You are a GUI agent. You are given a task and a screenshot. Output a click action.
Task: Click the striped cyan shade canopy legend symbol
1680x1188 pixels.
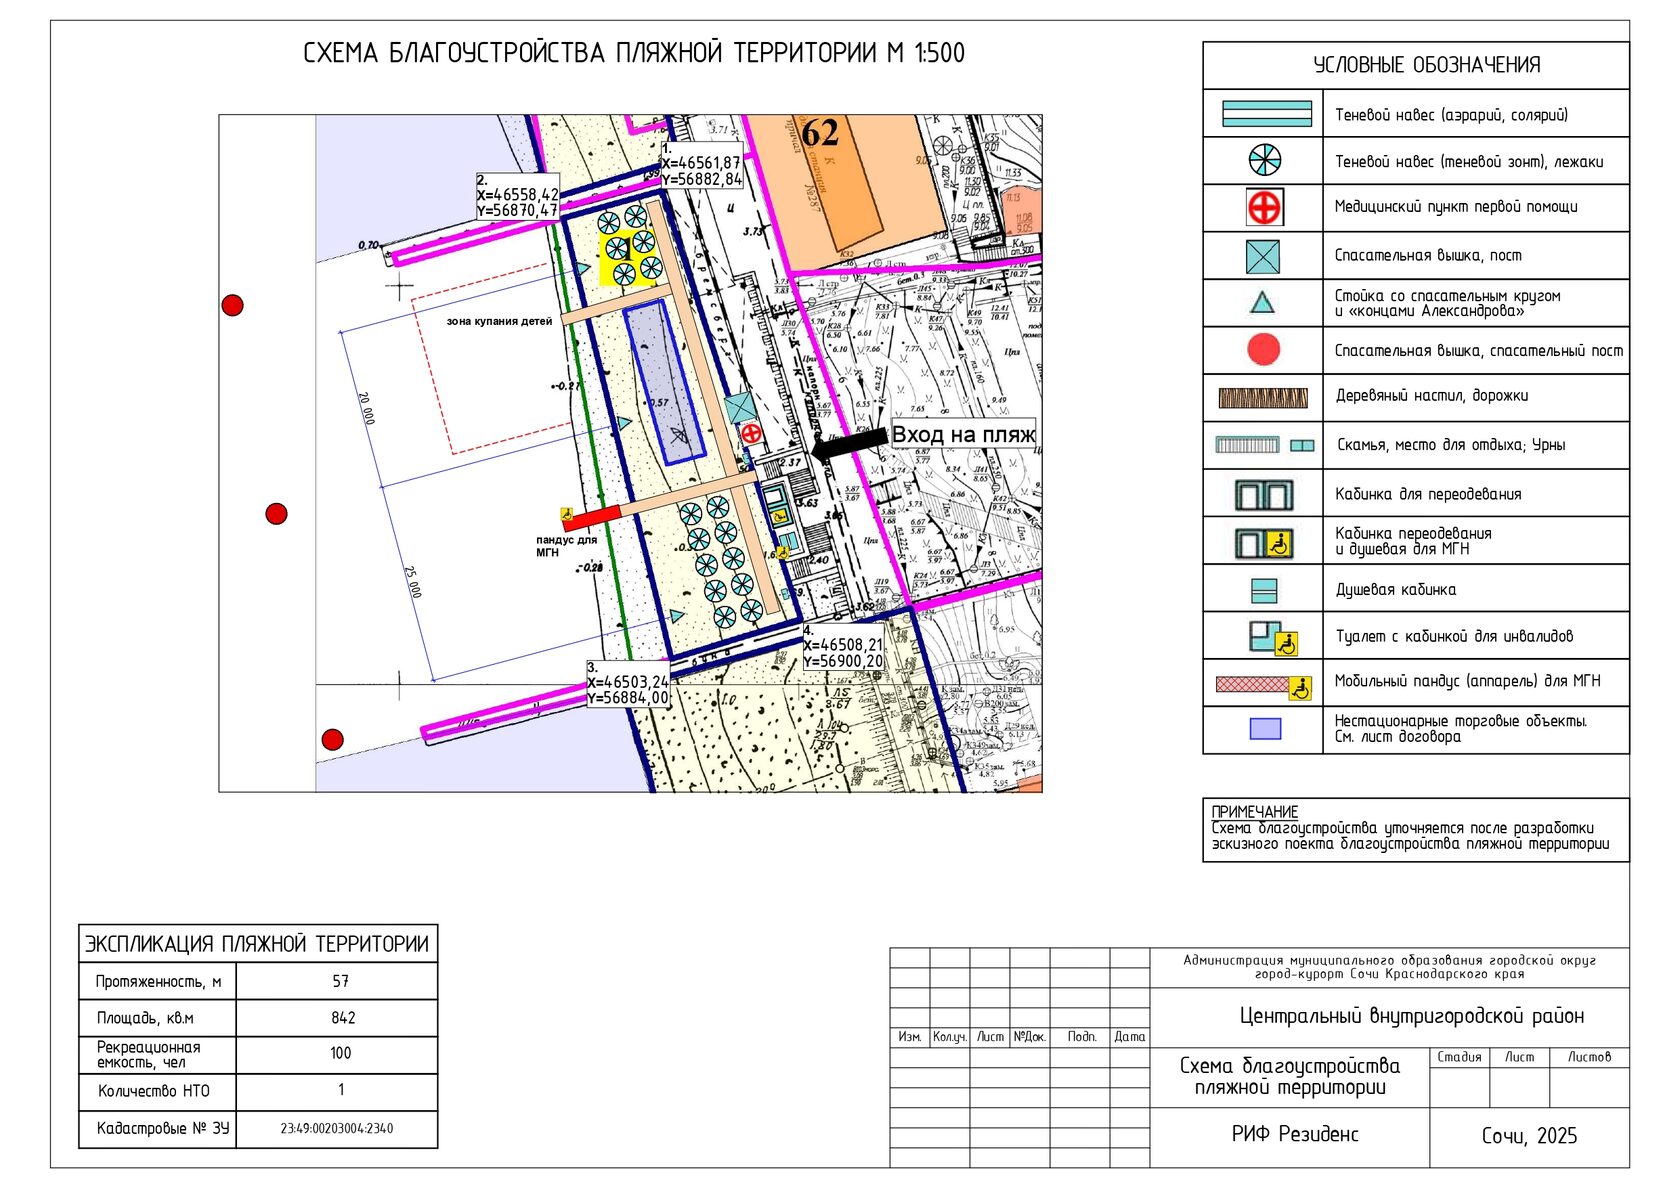point(1266,114)
